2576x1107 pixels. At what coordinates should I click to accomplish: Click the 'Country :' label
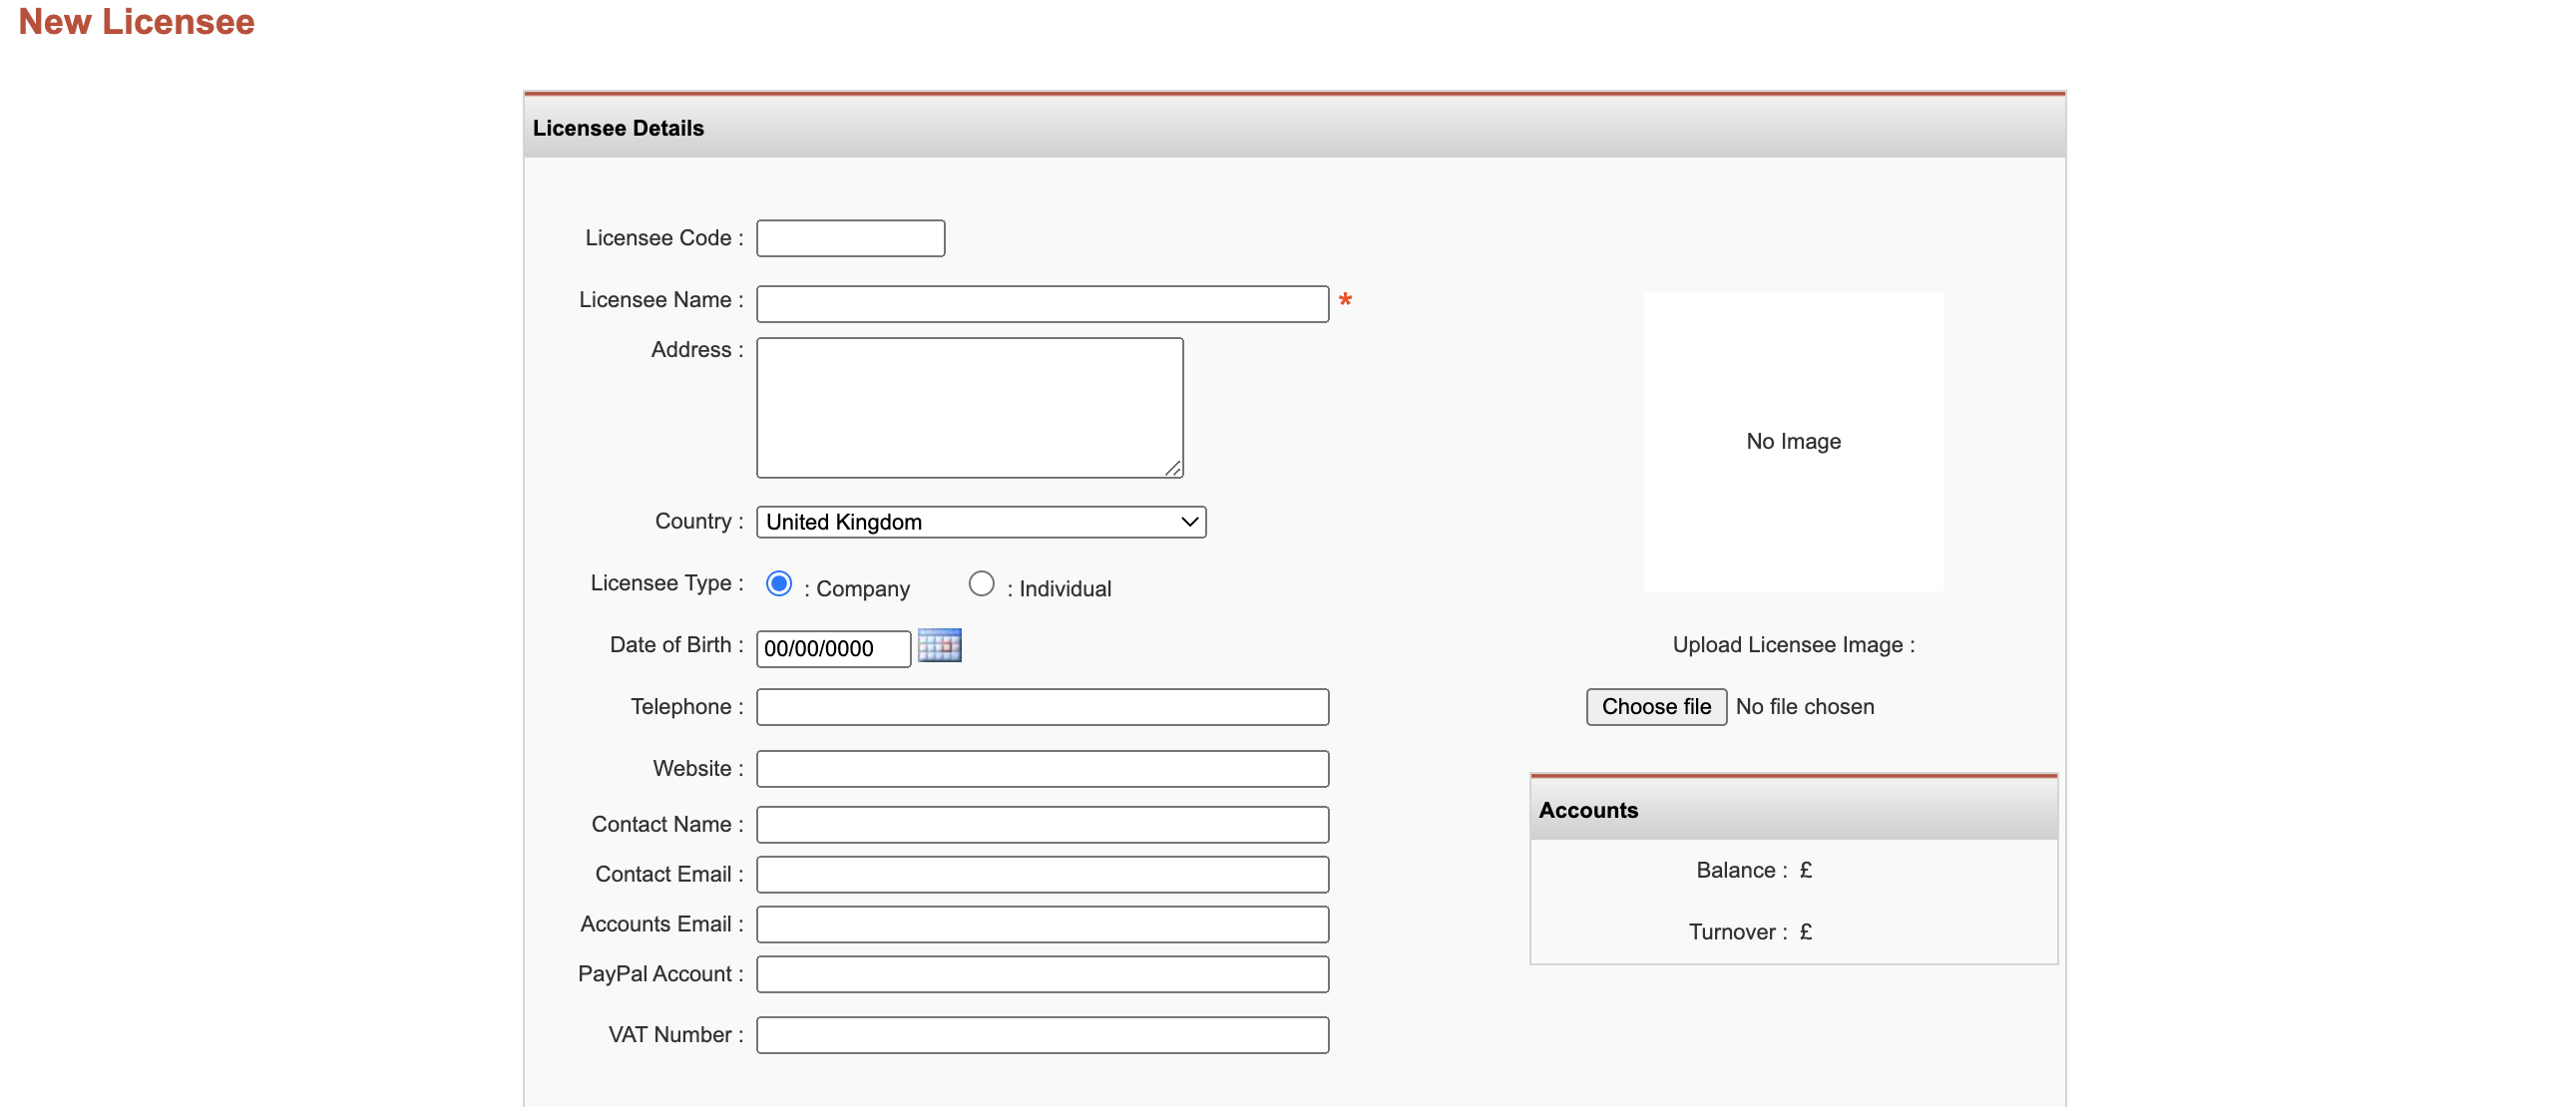click(698, 521)
